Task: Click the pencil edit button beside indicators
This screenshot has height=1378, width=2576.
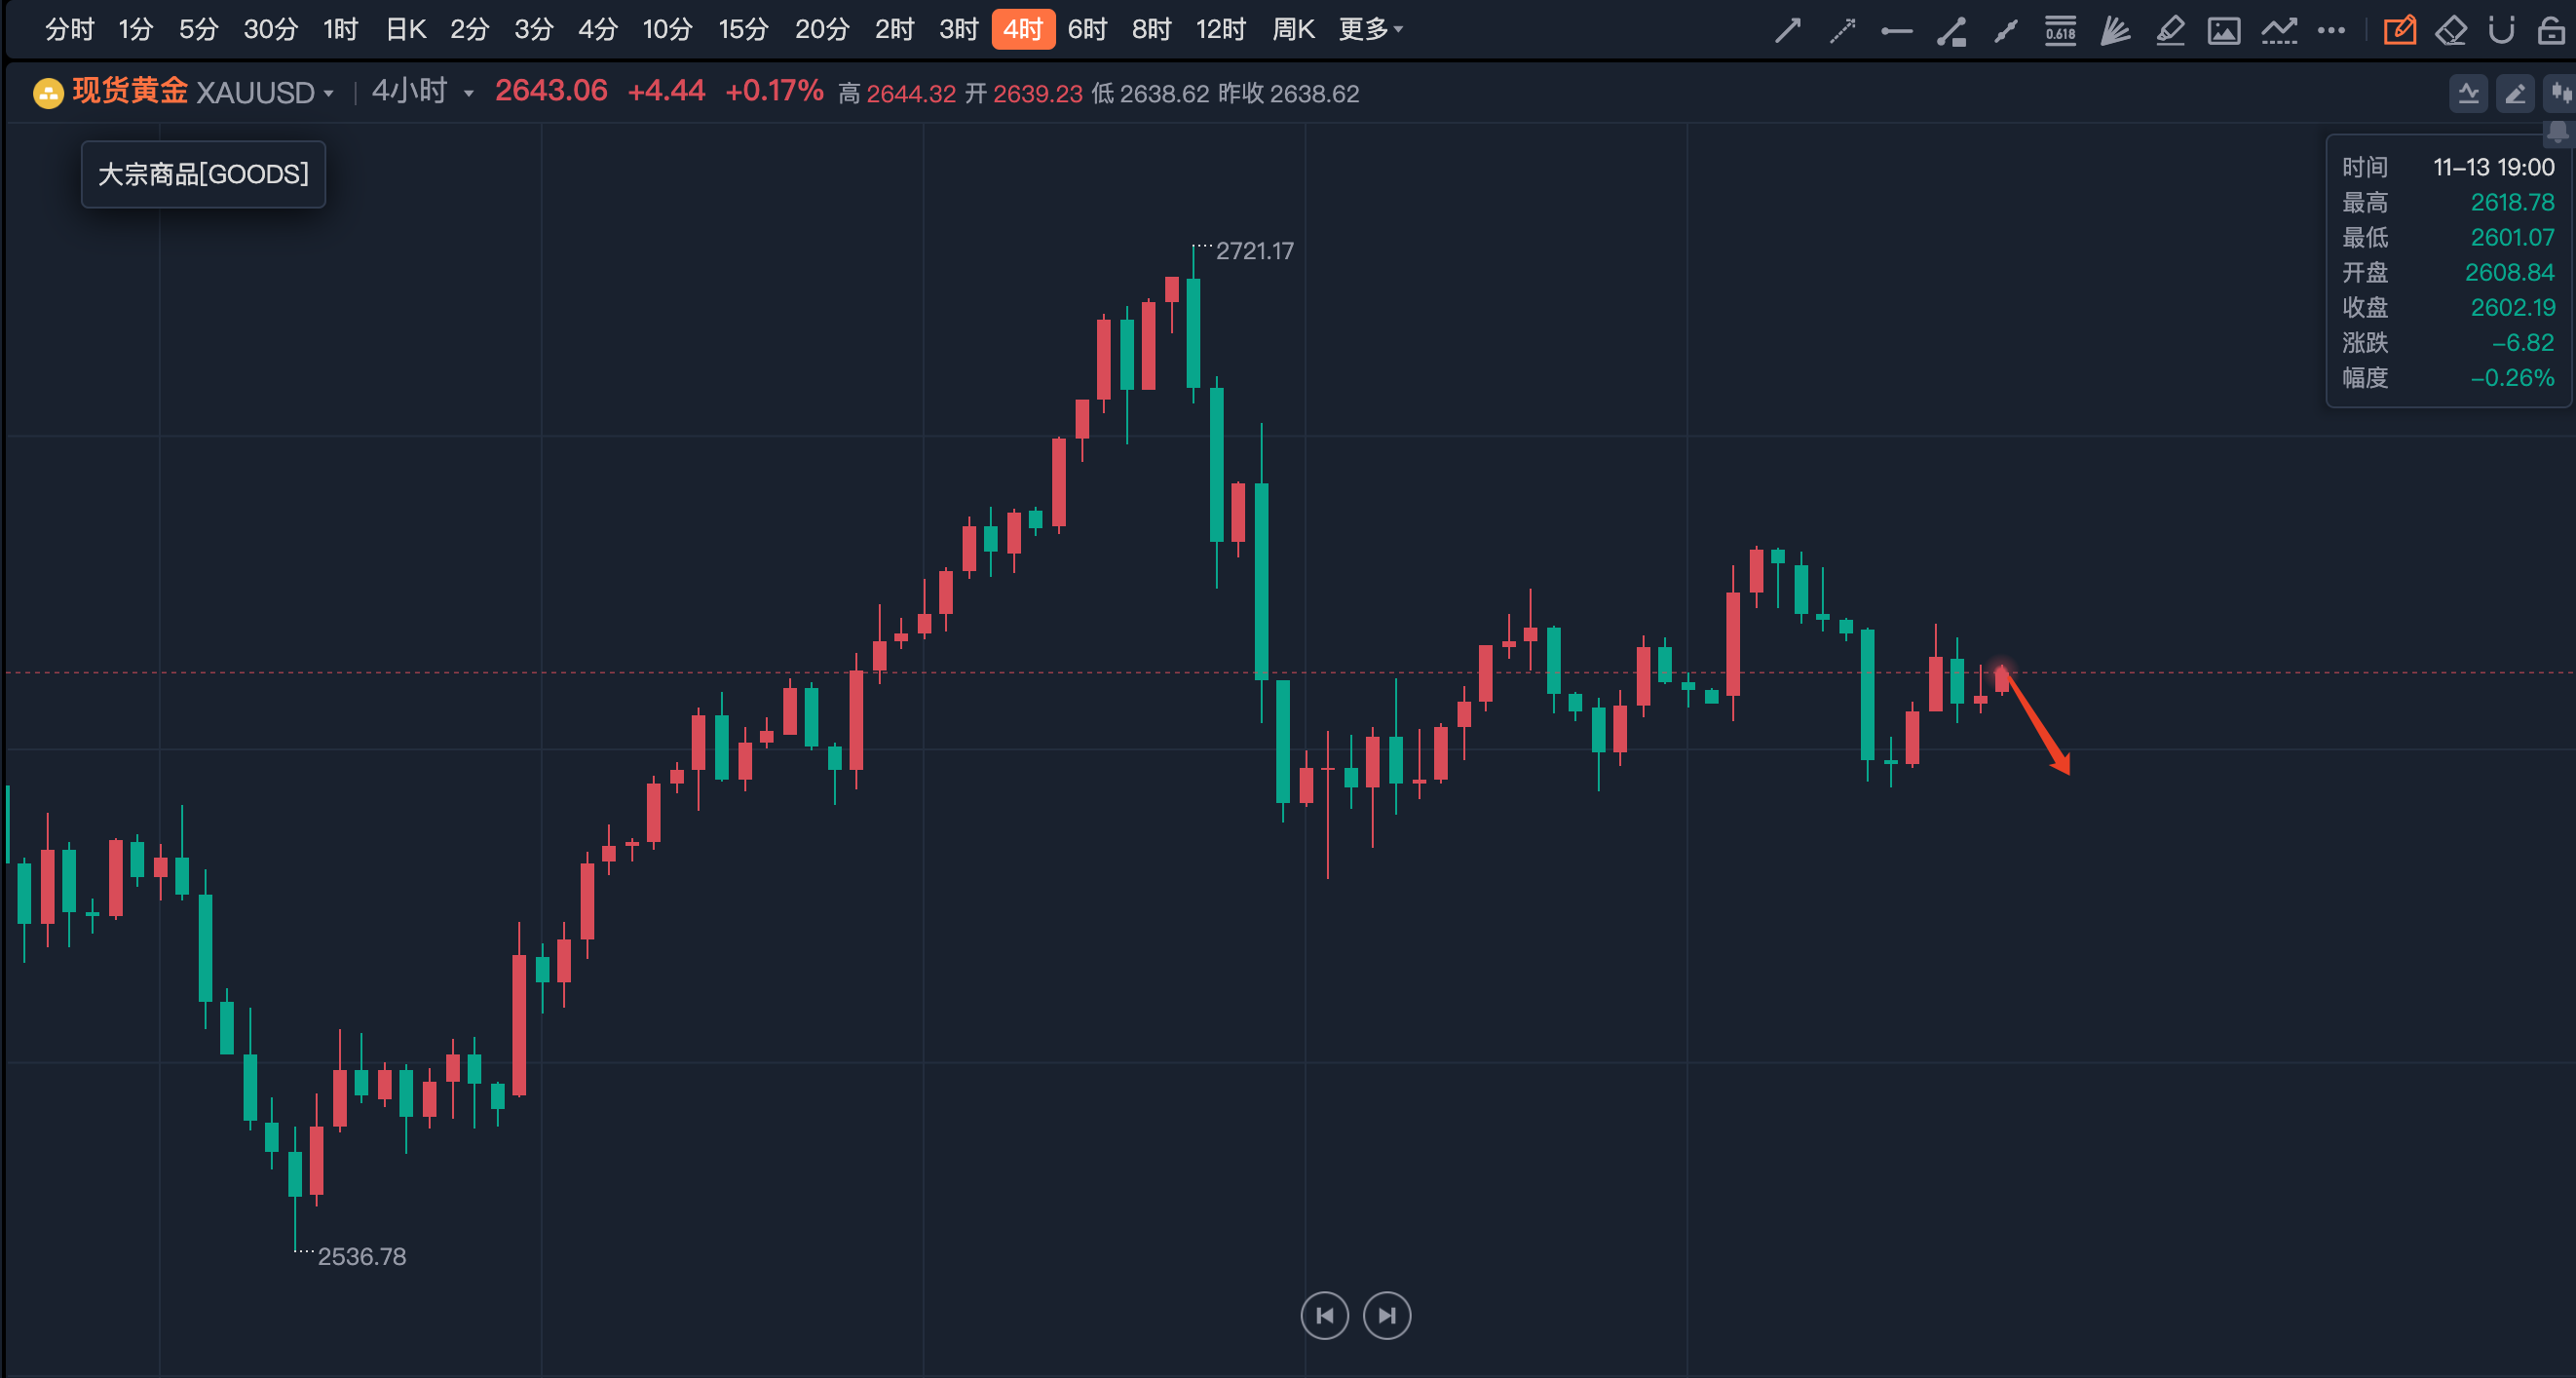Action: click(2515, 94)
